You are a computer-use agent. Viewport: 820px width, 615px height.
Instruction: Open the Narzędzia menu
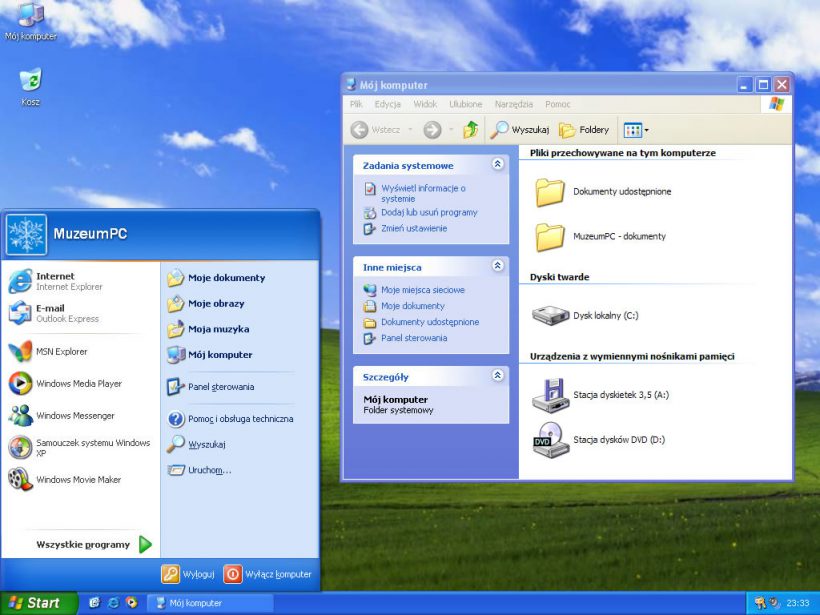coord(513,104)
